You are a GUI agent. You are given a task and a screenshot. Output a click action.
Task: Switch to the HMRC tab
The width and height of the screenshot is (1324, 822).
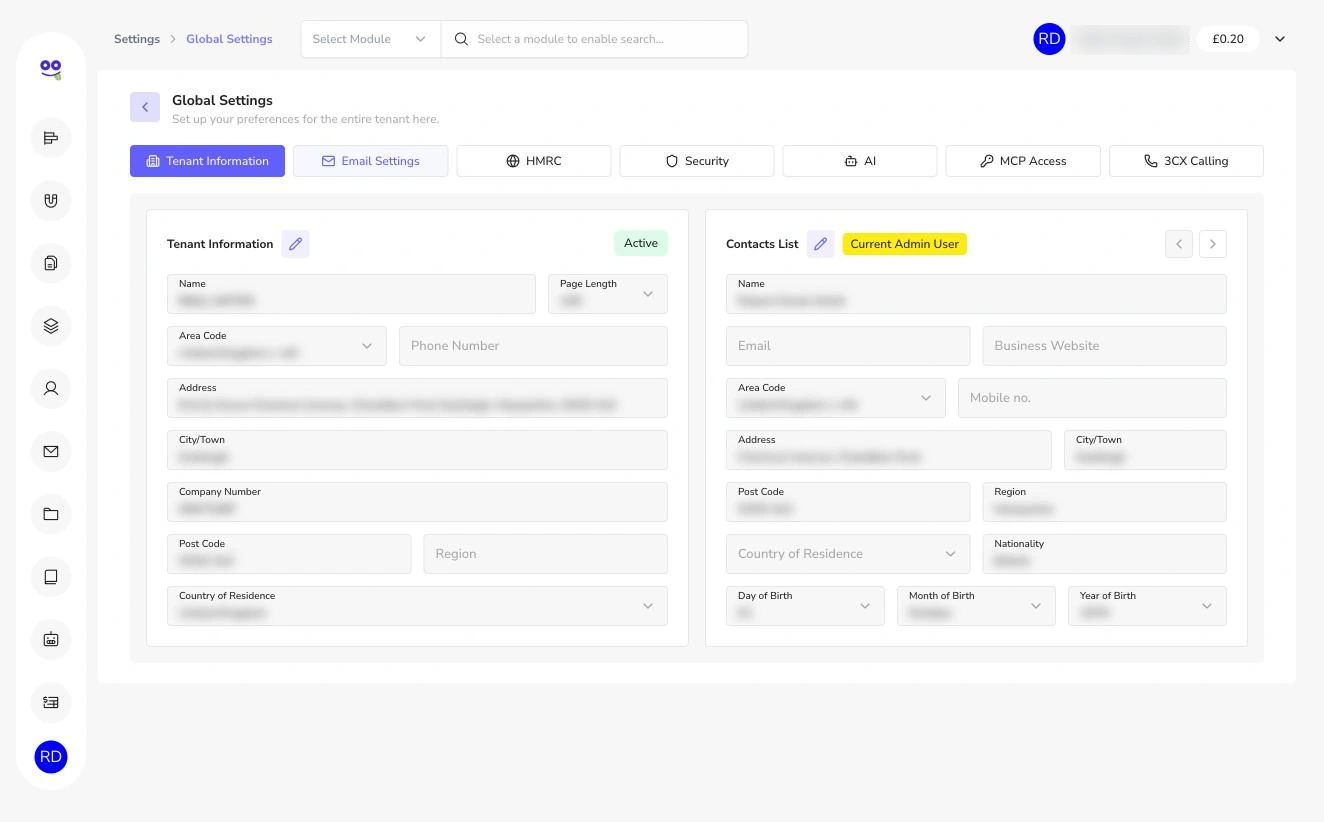click(534, 161)
